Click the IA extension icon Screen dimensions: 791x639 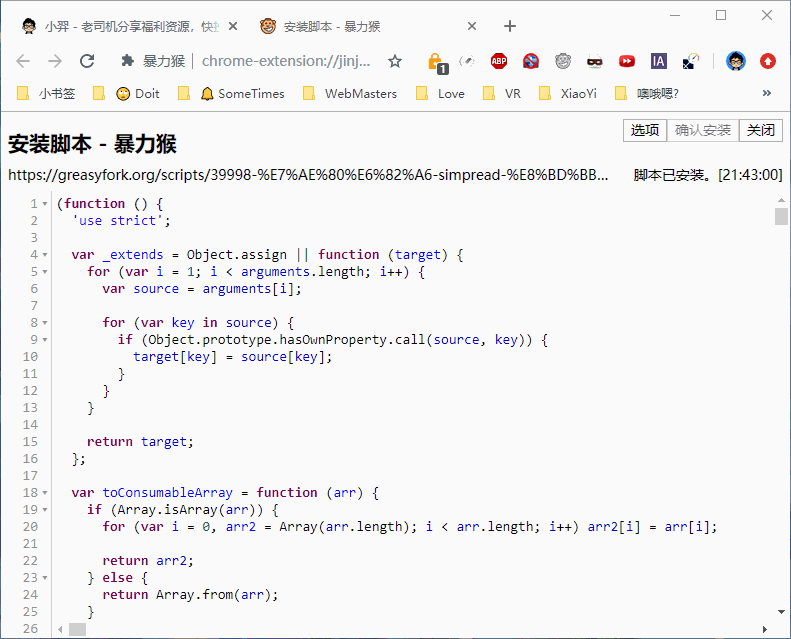(x=658, y=61)
